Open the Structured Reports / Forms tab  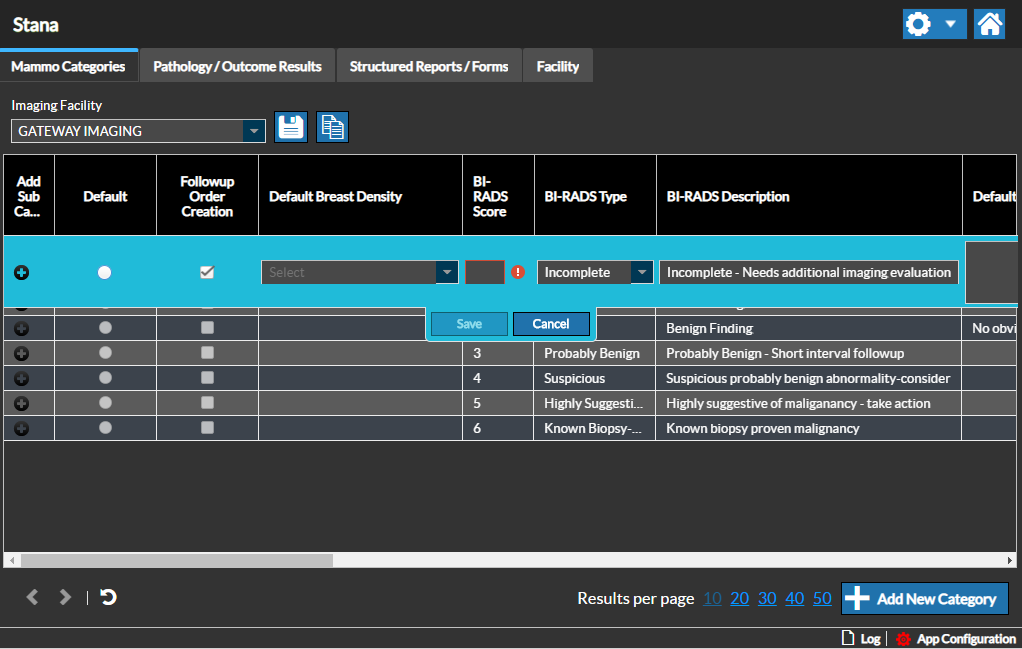pyautogui.click(x=428, y=67)
